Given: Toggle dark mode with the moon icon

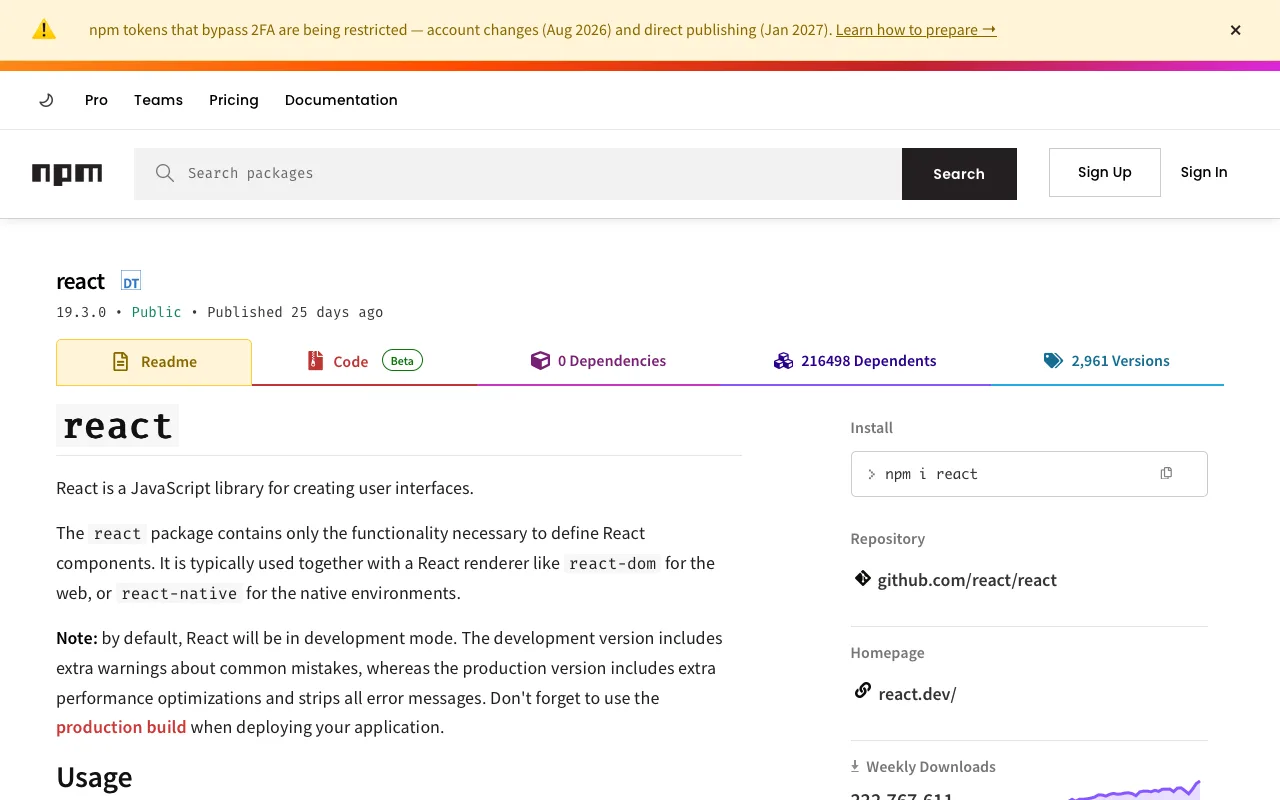Looking at the screenshot, I should pyautogui.click(x=46, y=100).
